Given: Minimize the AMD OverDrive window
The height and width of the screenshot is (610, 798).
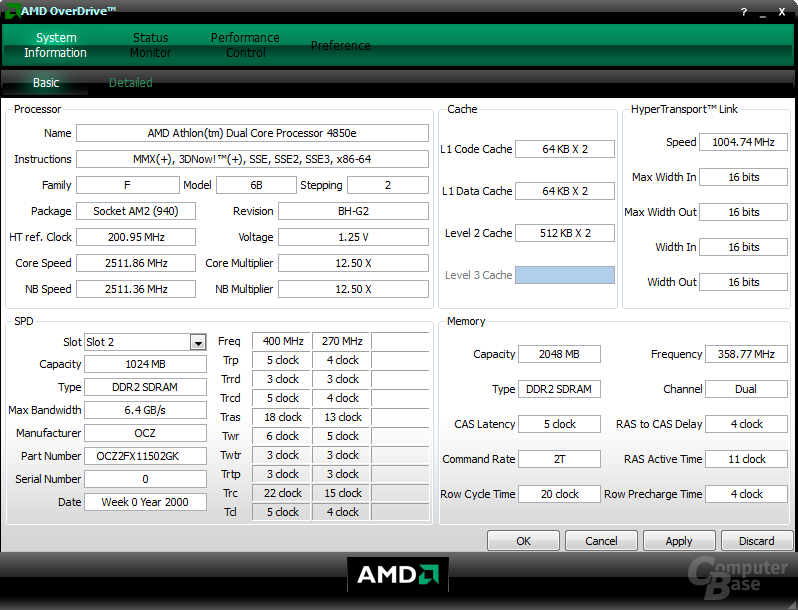Looking at the screenshot, I should click(x=763, y=14).
